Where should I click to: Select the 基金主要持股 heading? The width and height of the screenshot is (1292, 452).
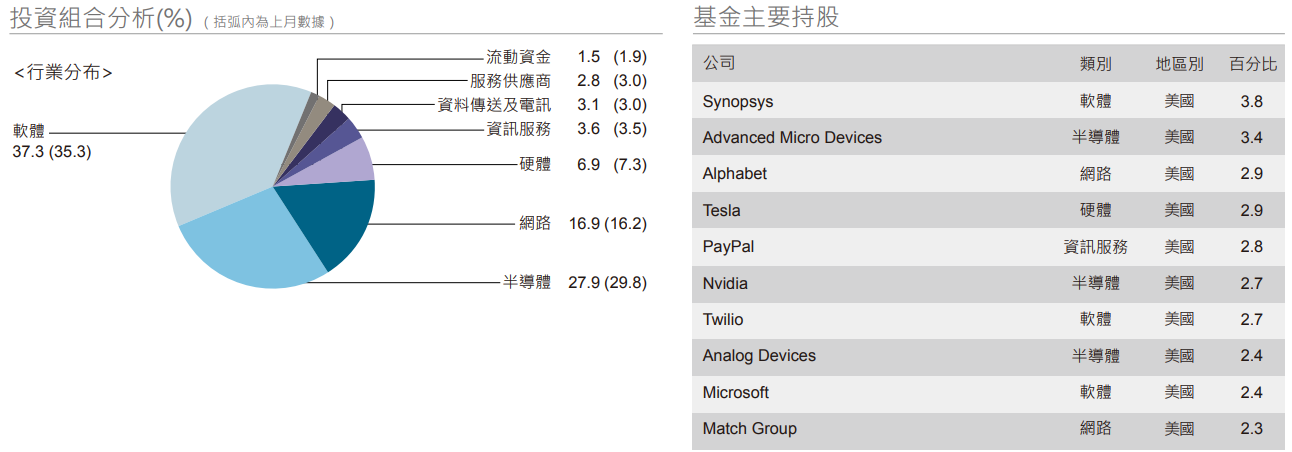click(765, 17)
